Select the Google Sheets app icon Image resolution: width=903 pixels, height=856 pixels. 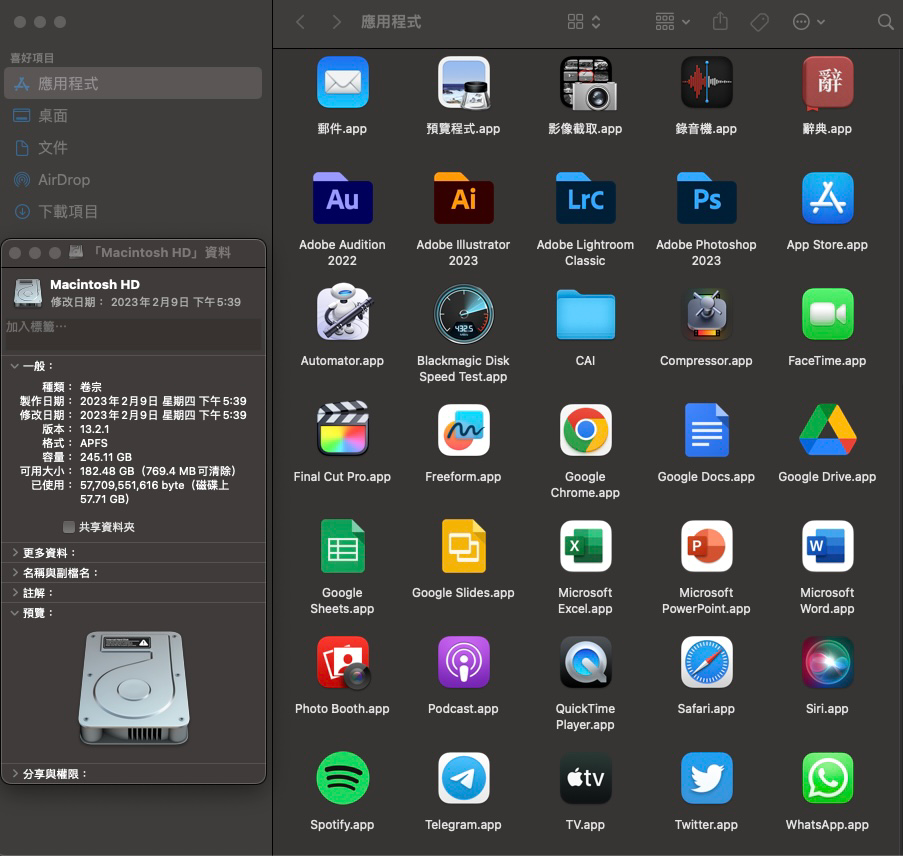(x=343, y=546)
